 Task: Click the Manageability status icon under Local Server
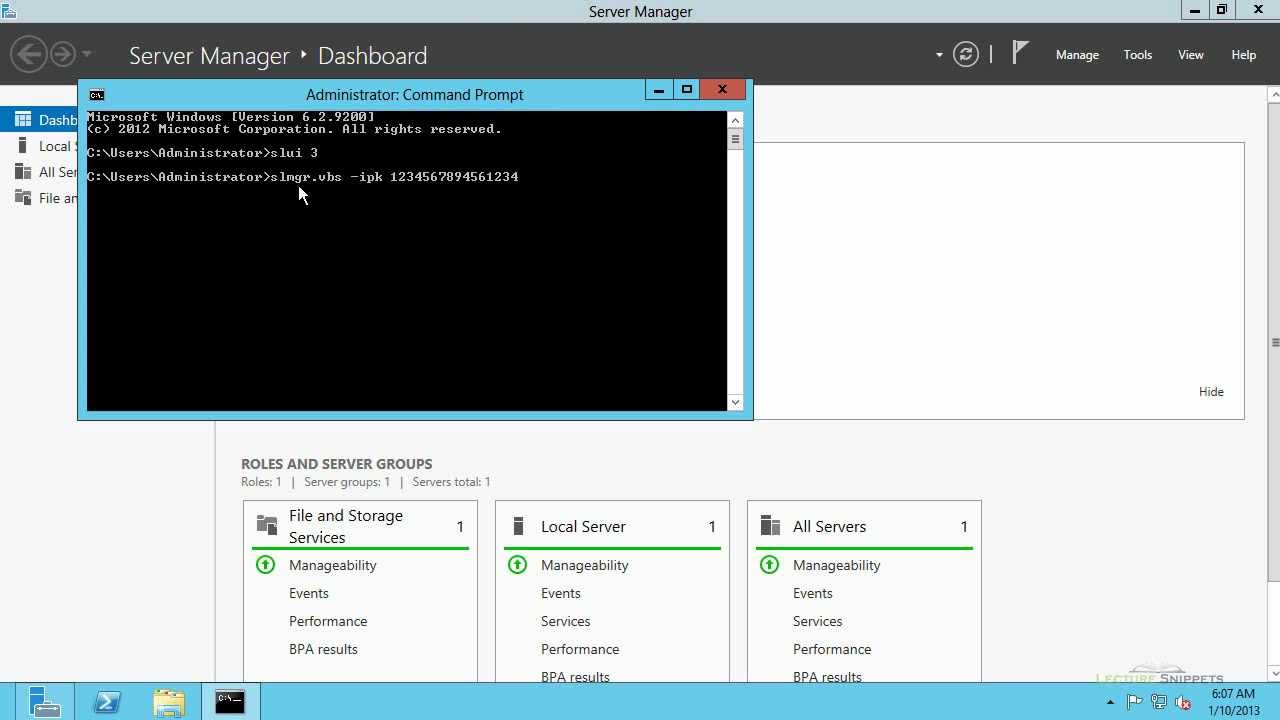(x=517, y=565)
